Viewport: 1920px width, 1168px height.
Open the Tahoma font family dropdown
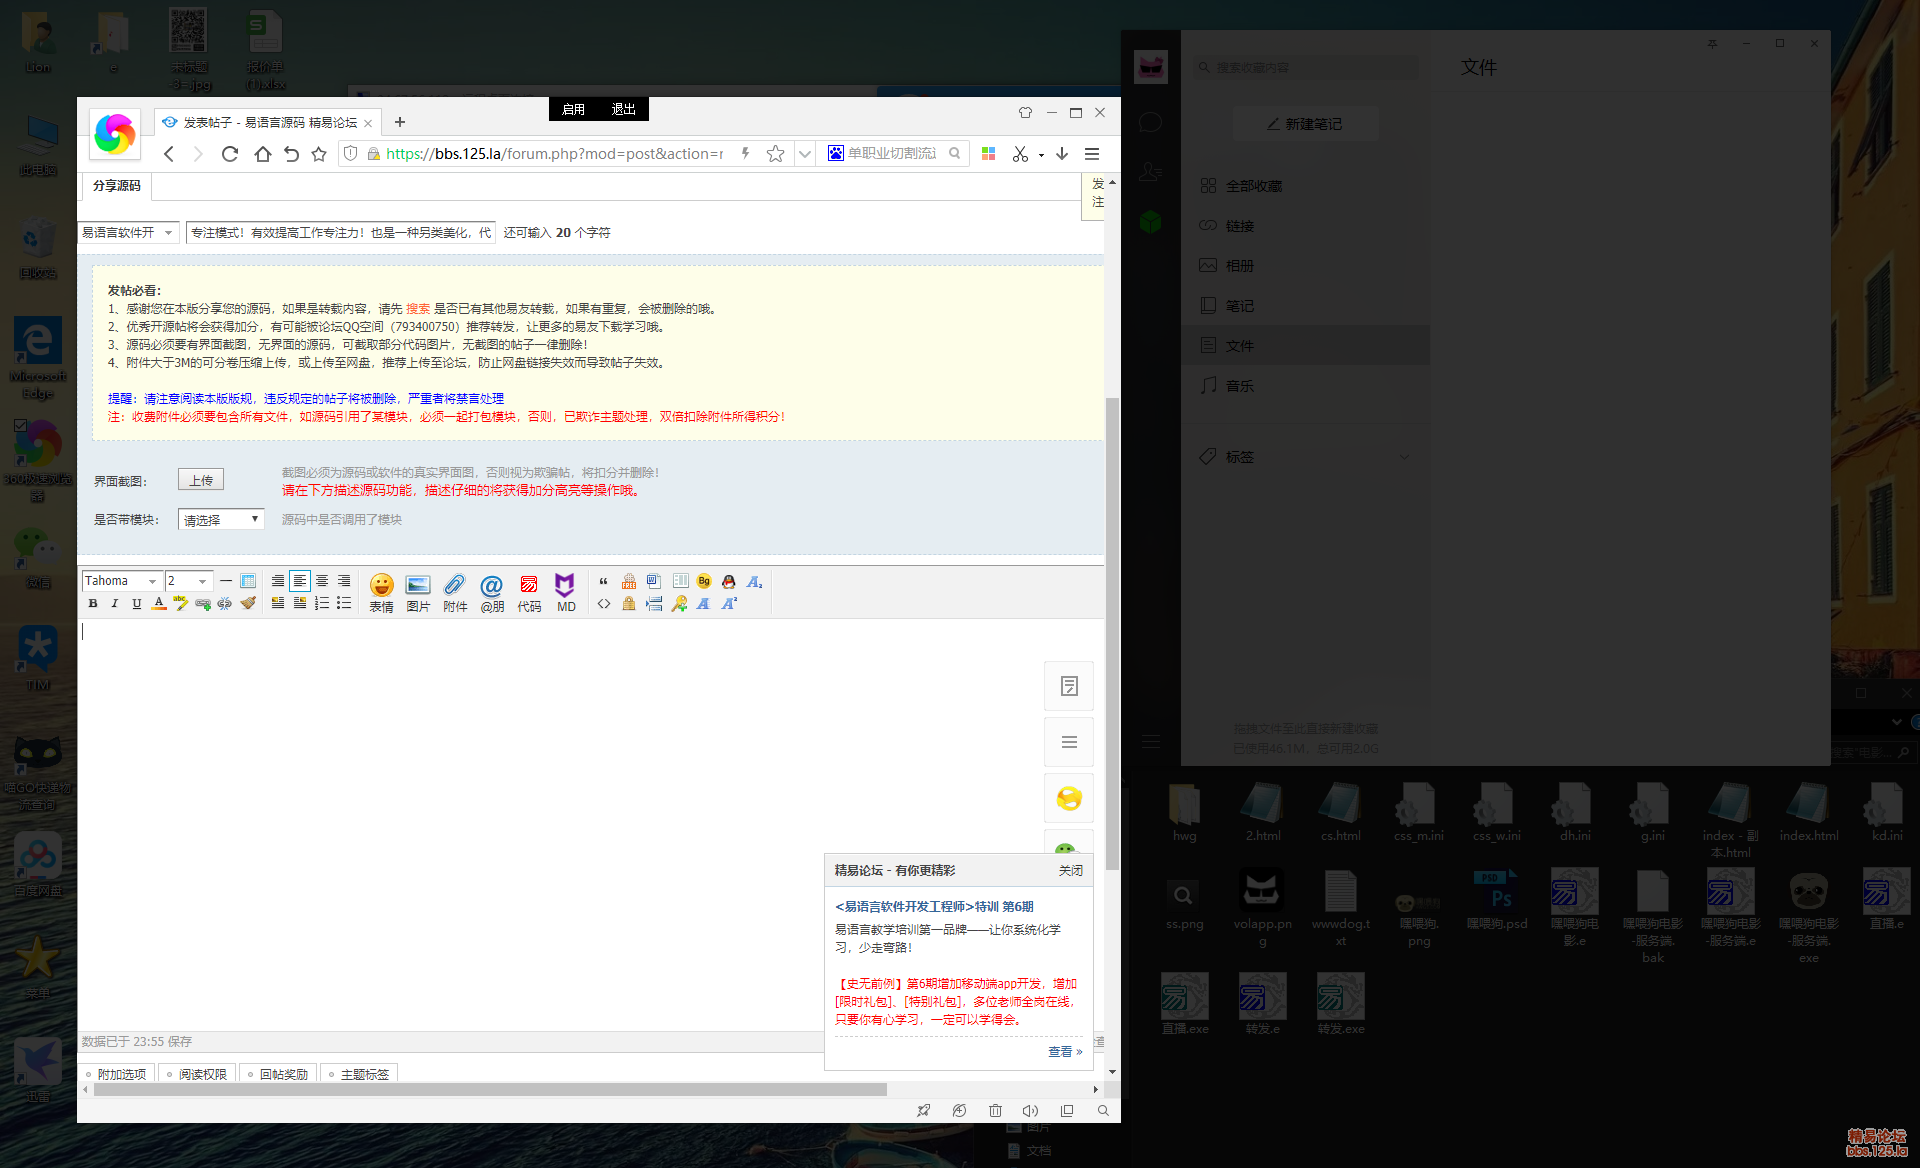(x=121, y=581)
